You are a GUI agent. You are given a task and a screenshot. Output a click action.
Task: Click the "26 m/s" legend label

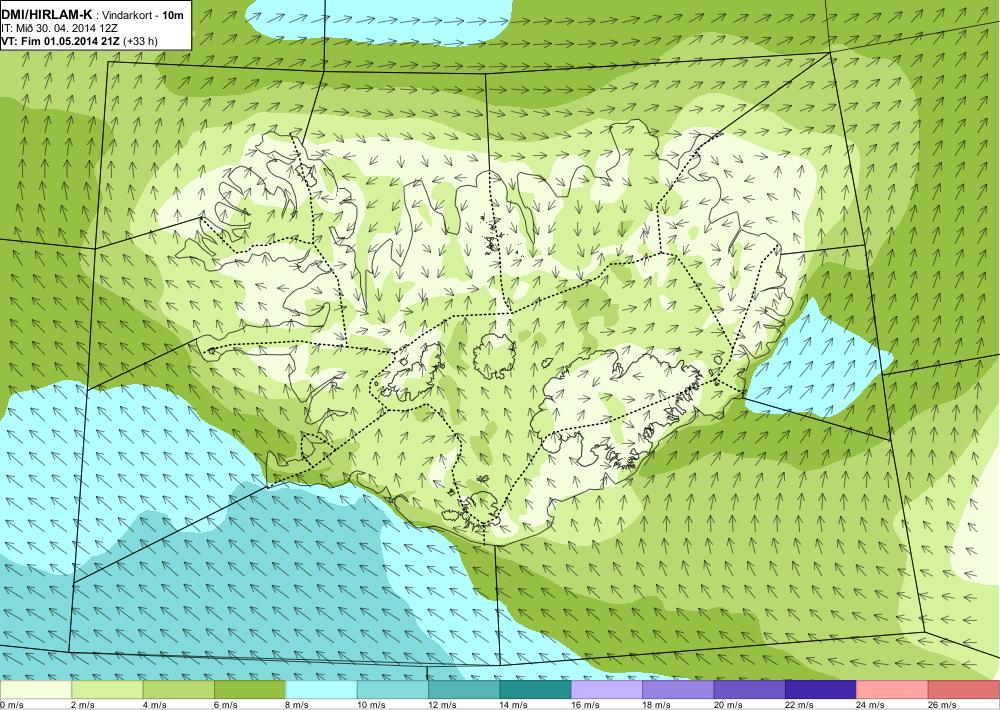point(943,705)
